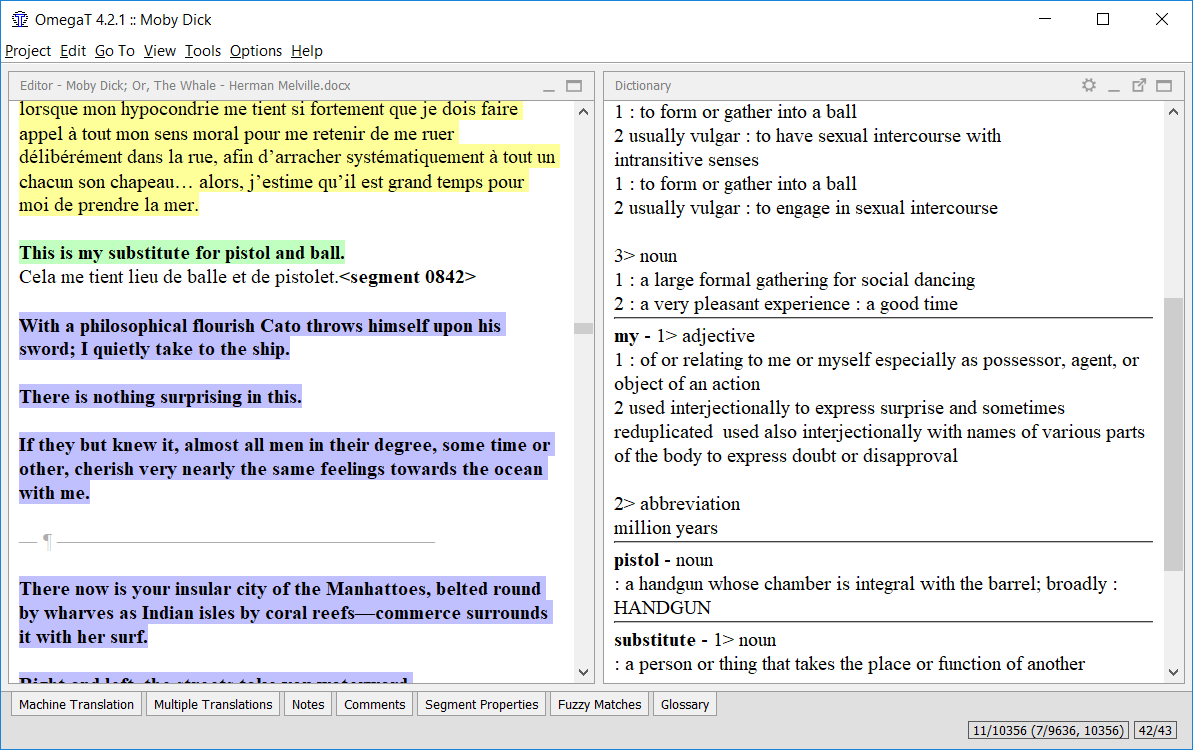Screen dimensions: 1193x750
Task: Show the Segment Properties pane
Action: [x=482, y=704]
